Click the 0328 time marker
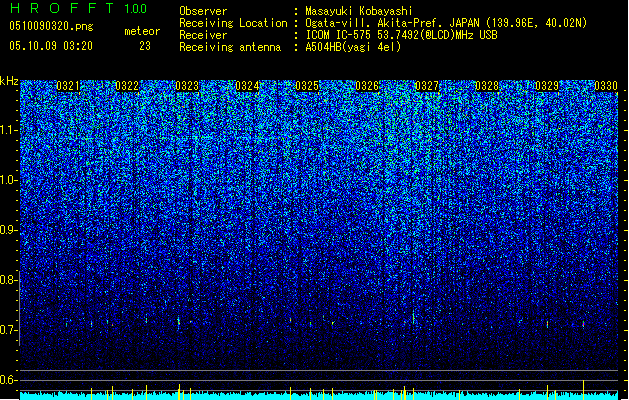629x400 pixels. coord(487,86)
